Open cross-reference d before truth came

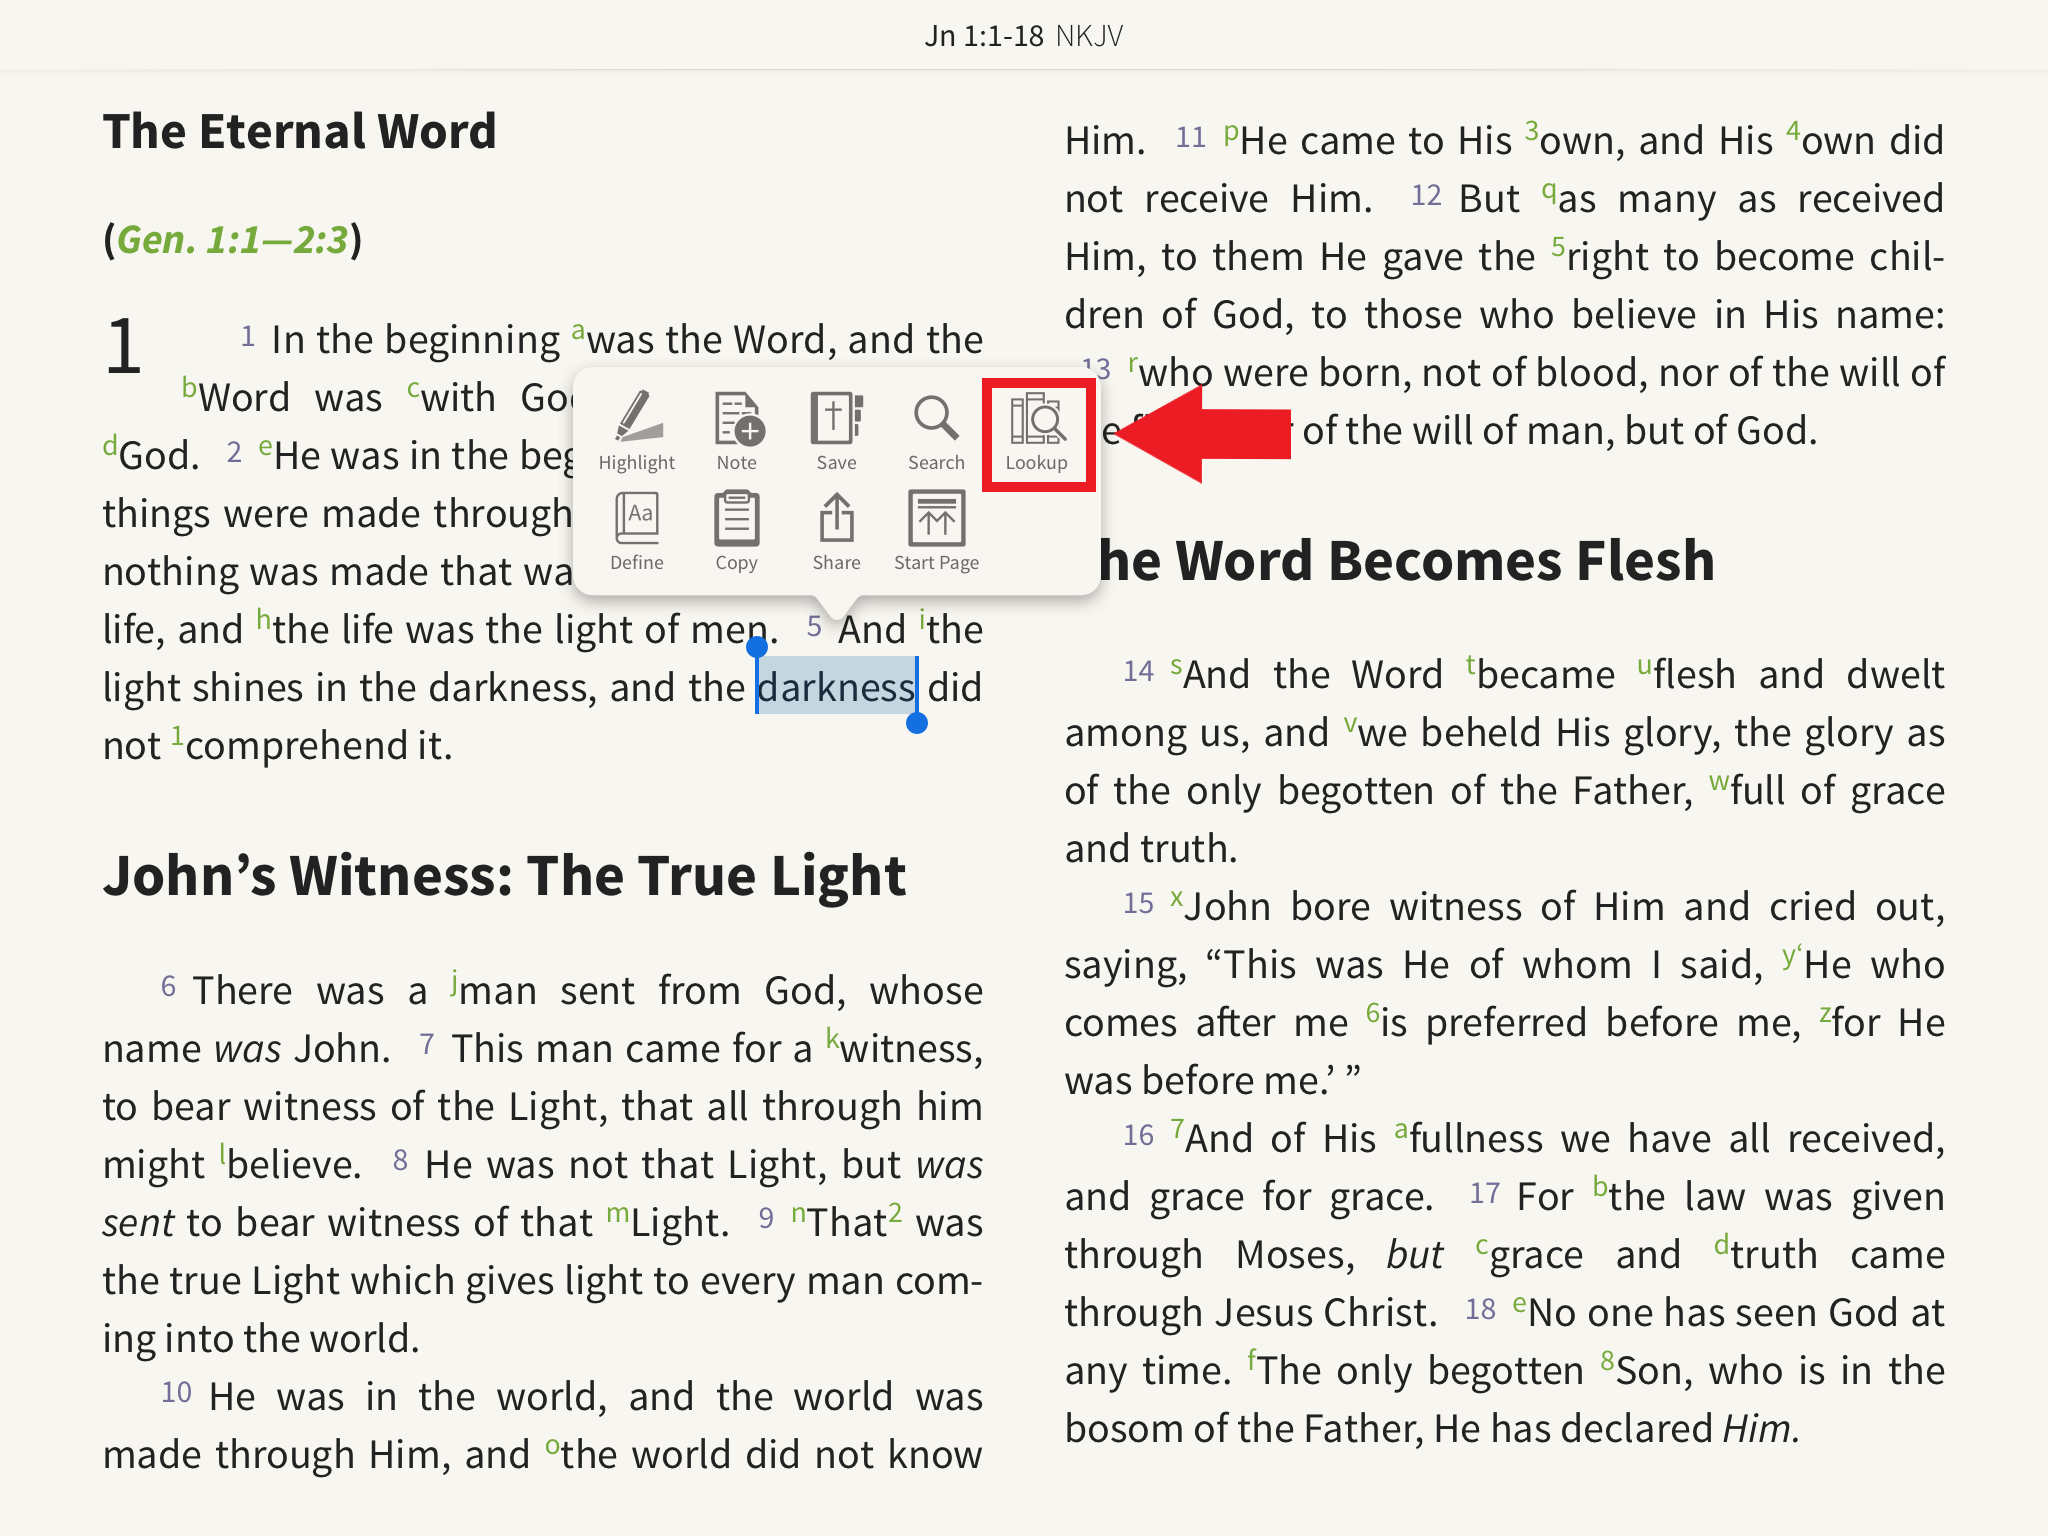point(1722,1245)
